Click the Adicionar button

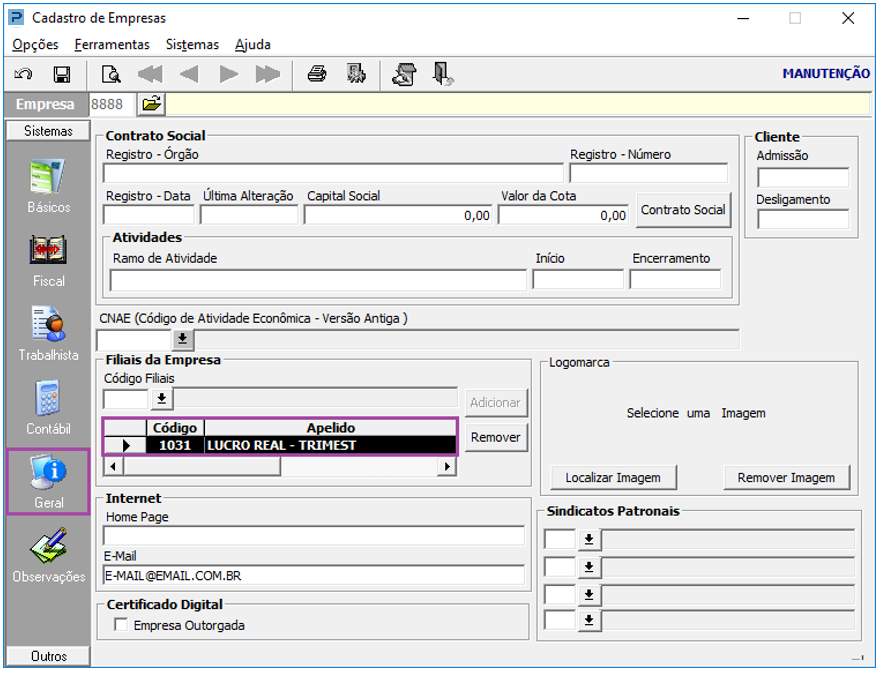[496, 403]
